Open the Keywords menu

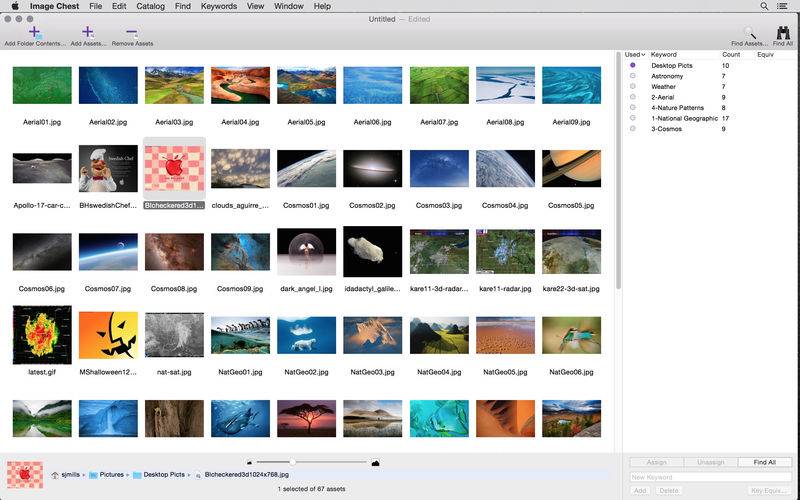[219, 6]
